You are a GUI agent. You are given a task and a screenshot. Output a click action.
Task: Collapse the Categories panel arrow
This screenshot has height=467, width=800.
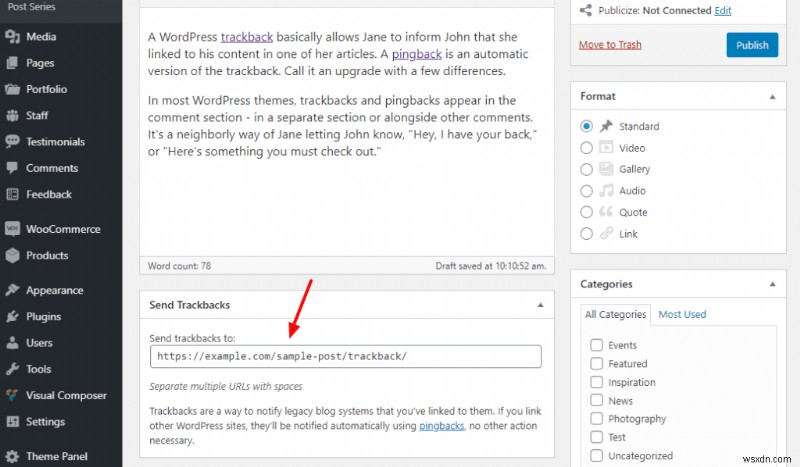click(772, 284)
